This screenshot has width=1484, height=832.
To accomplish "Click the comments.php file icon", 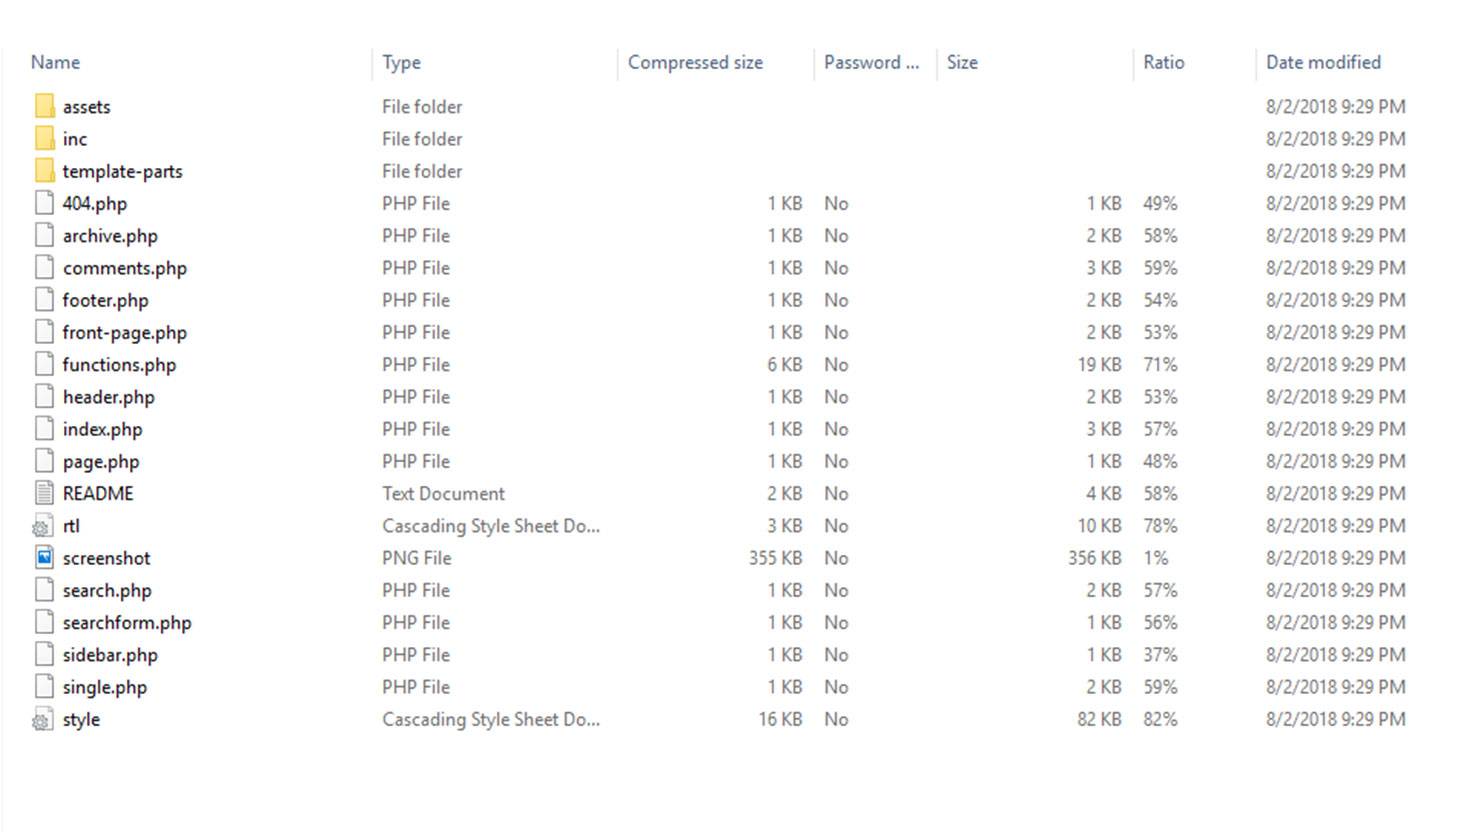I will 44,267.
